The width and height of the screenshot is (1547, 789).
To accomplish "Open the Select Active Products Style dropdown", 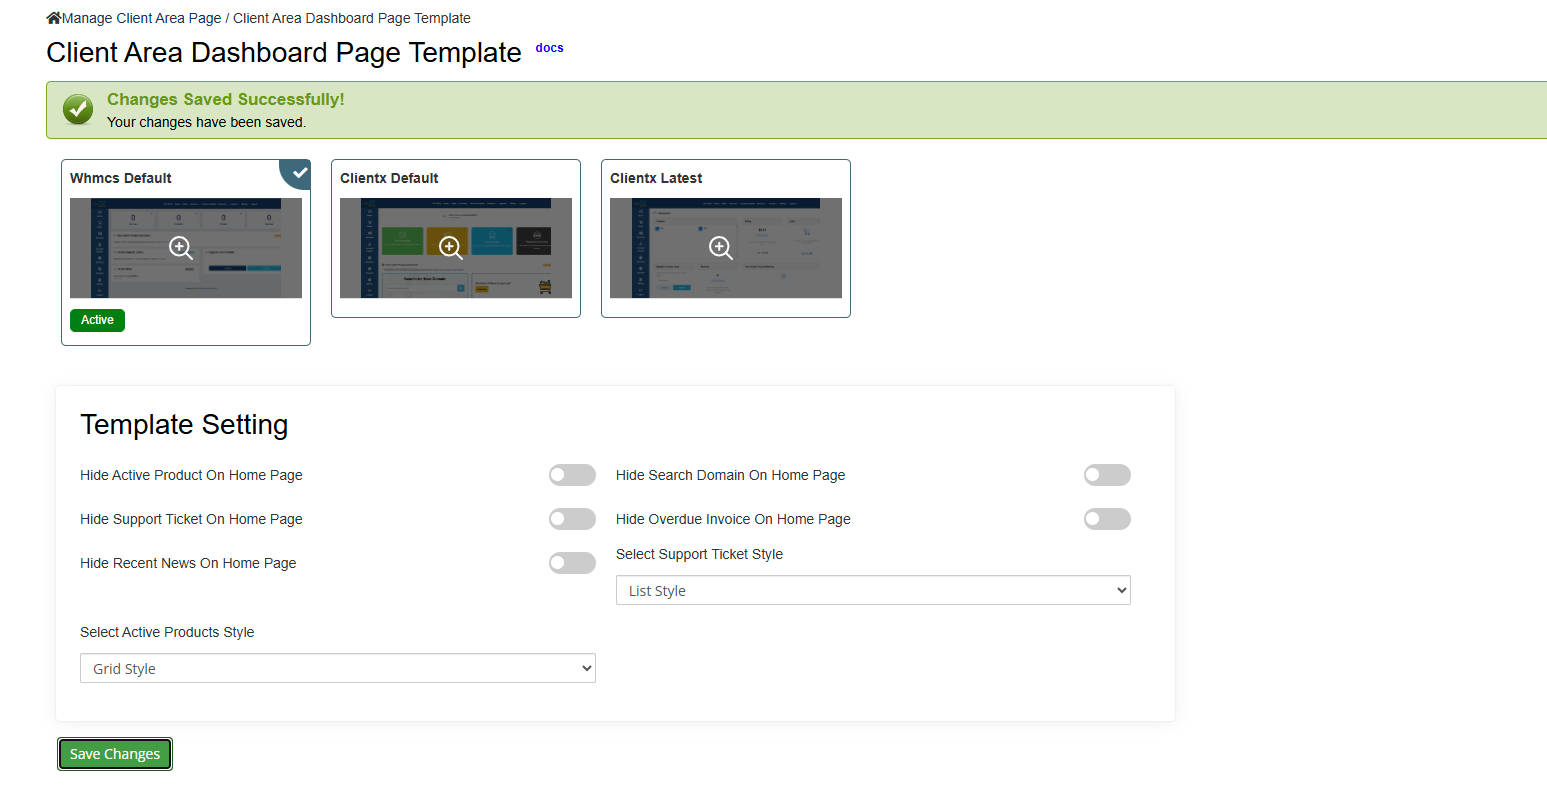I will tap(338, 669).
